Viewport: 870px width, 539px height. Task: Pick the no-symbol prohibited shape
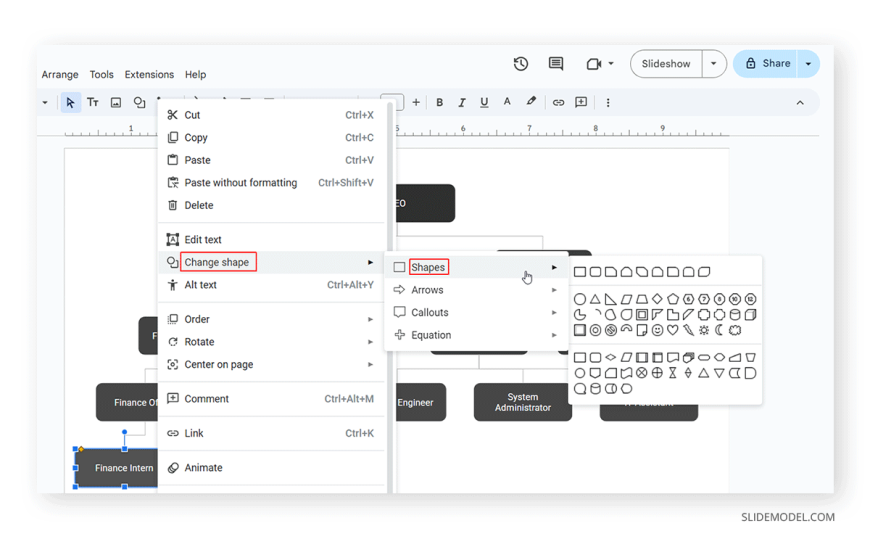[611, 330]
